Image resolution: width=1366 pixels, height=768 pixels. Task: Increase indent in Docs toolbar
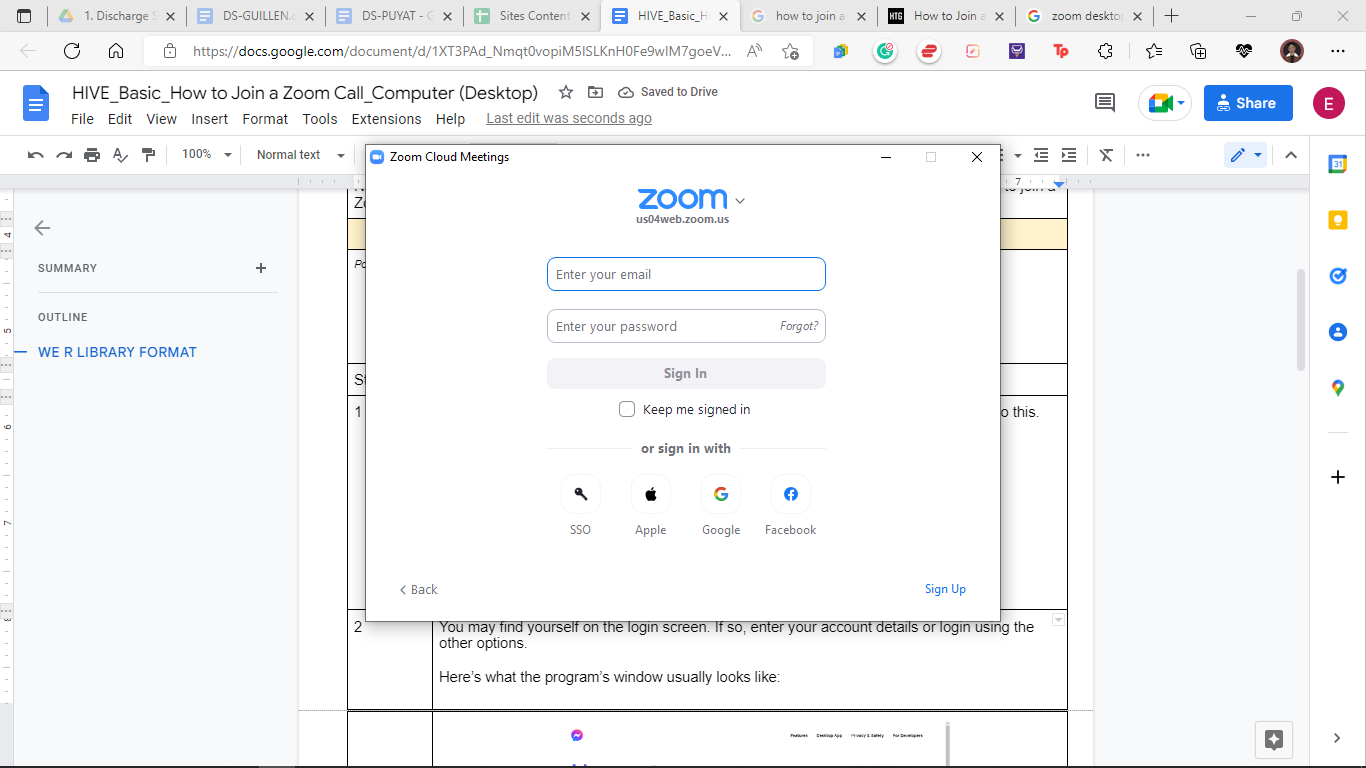pos(1069,155)
